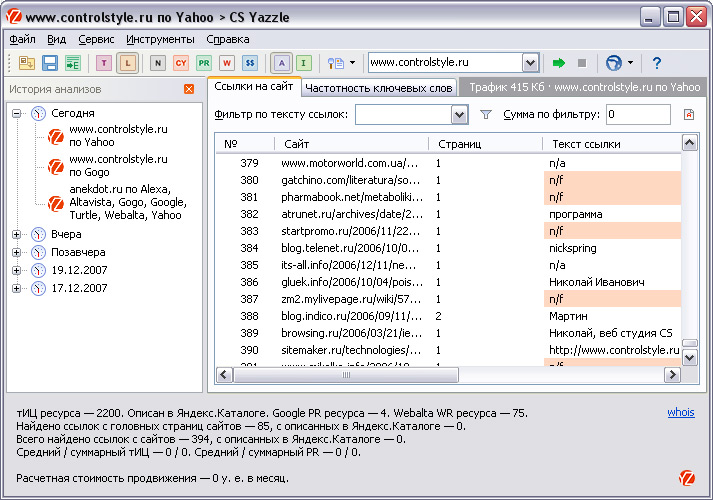The width and height of the screenshot is (713, 500).
Task: Click the CY toolbar button
Action: coord(181,63)
